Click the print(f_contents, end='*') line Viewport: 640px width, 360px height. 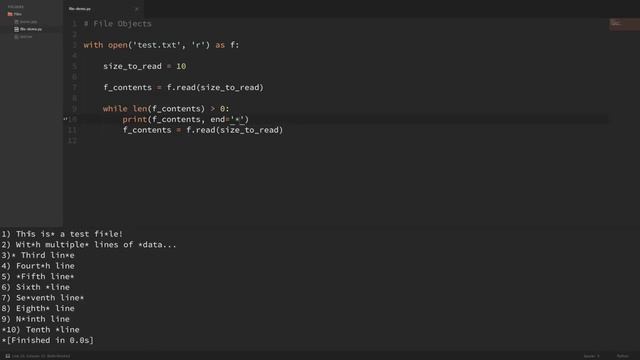186,119
